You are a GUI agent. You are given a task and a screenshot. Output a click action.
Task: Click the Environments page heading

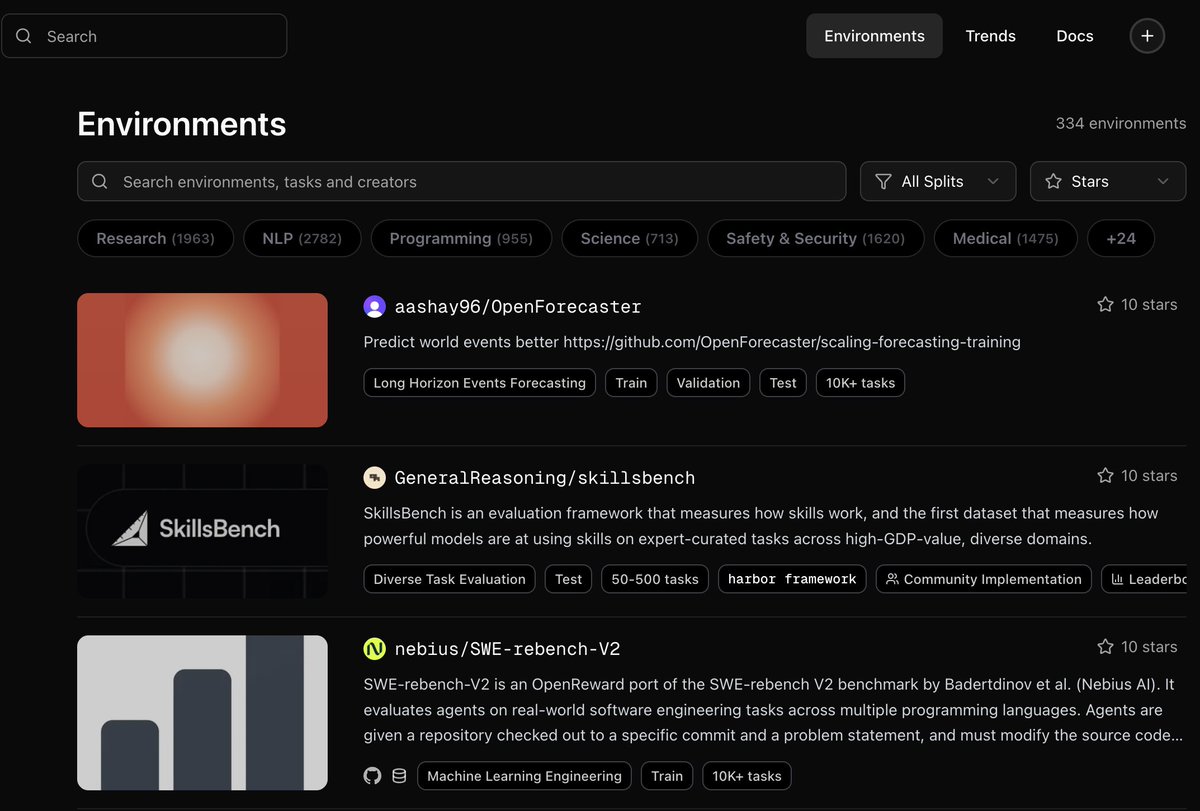pyautogui.click(x=182, y=124)
